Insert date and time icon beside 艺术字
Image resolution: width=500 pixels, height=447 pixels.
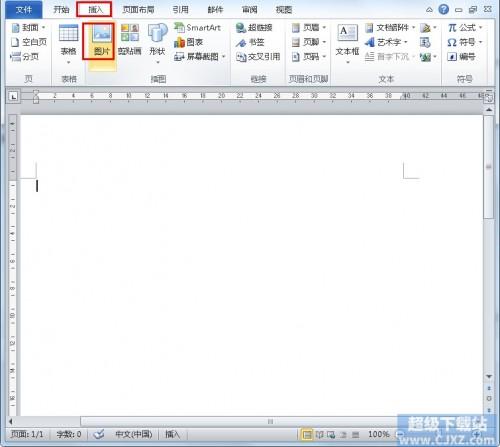[x=425, y=42]
